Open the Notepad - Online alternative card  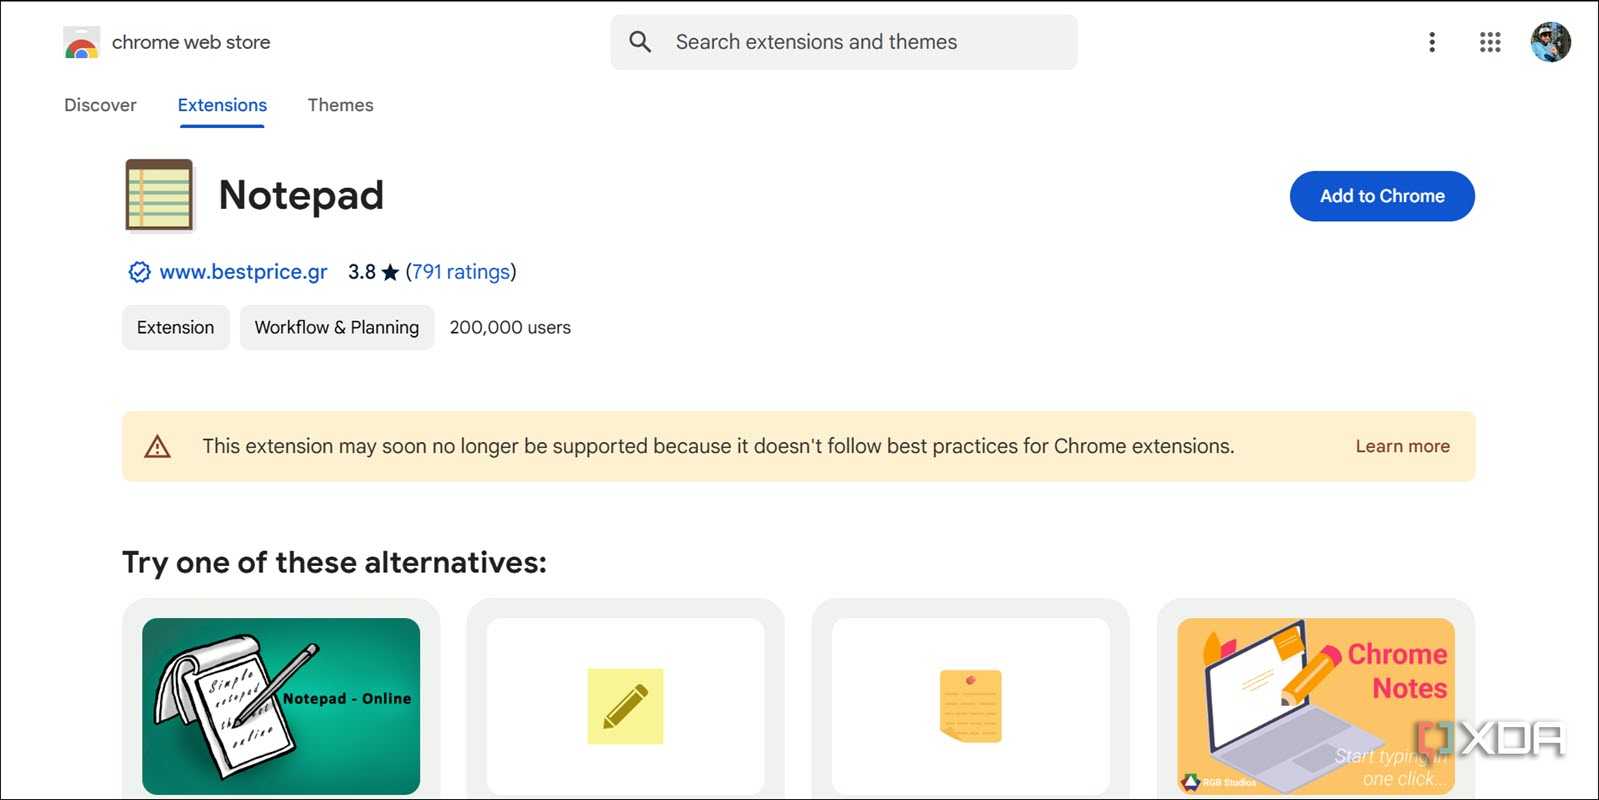click(x=281, y=700)
